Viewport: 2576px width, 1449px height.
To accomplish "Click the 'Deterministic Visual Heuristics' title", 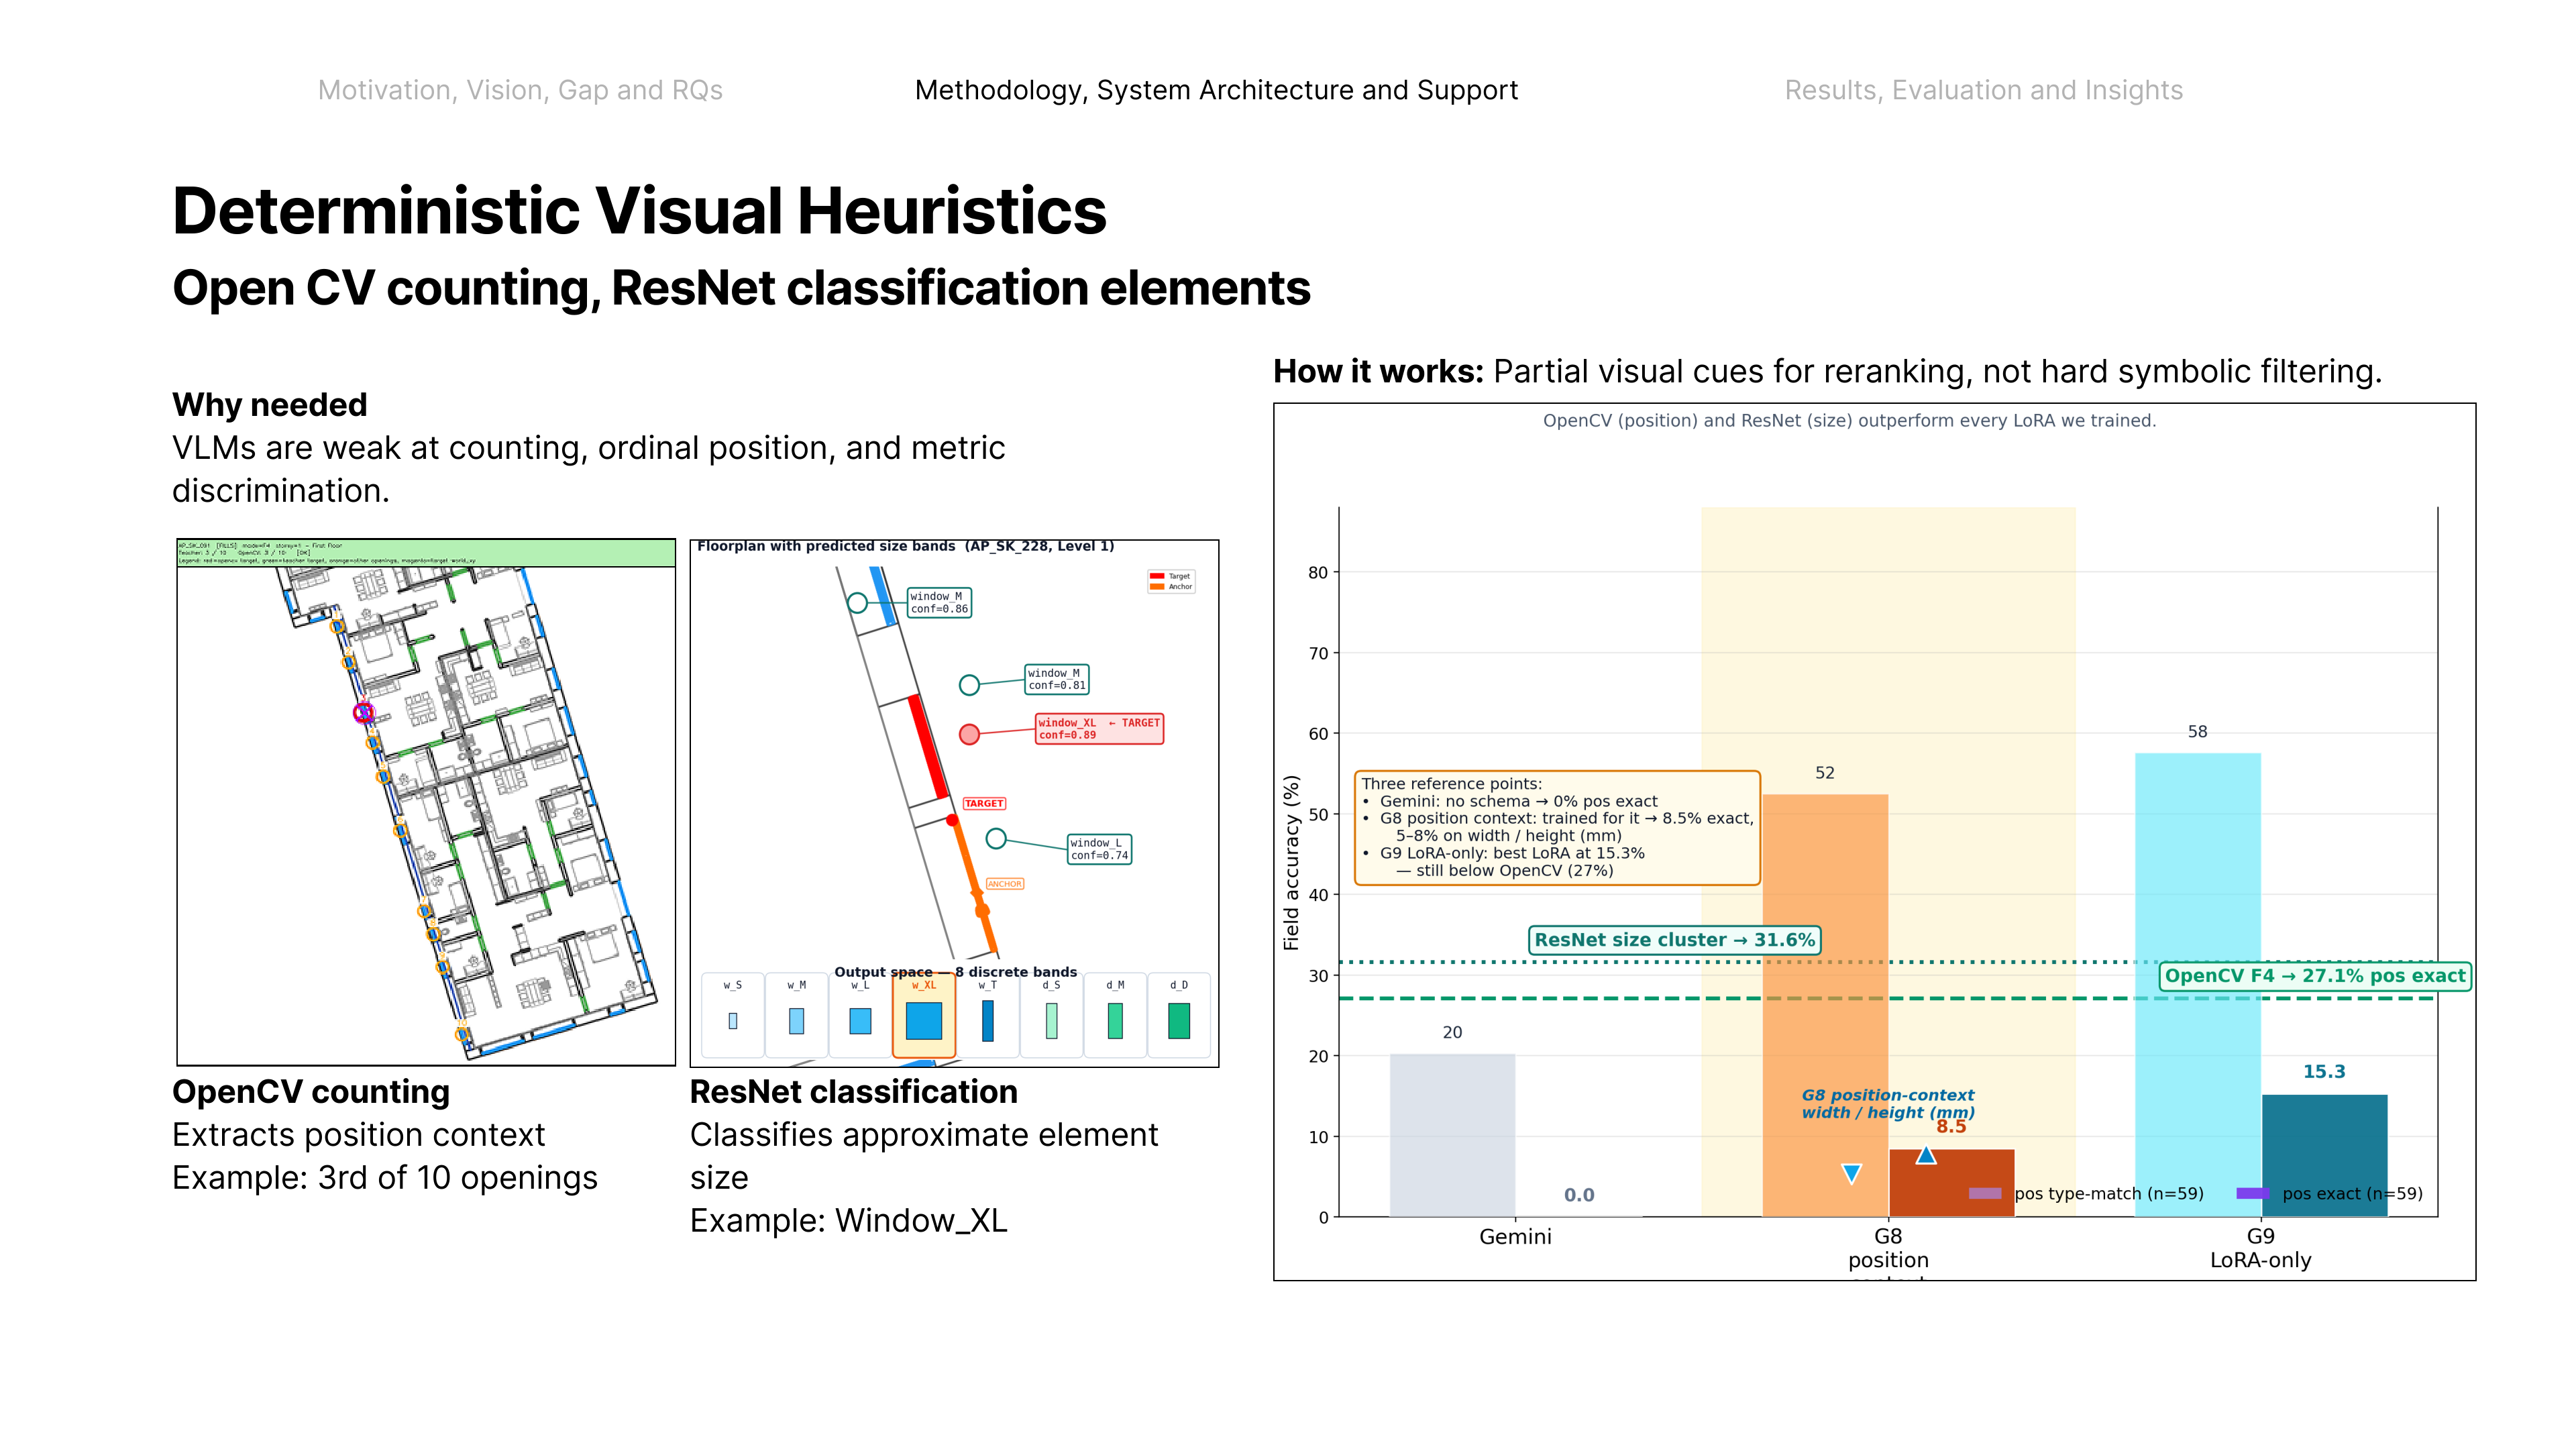I will (x=639, y=211).
